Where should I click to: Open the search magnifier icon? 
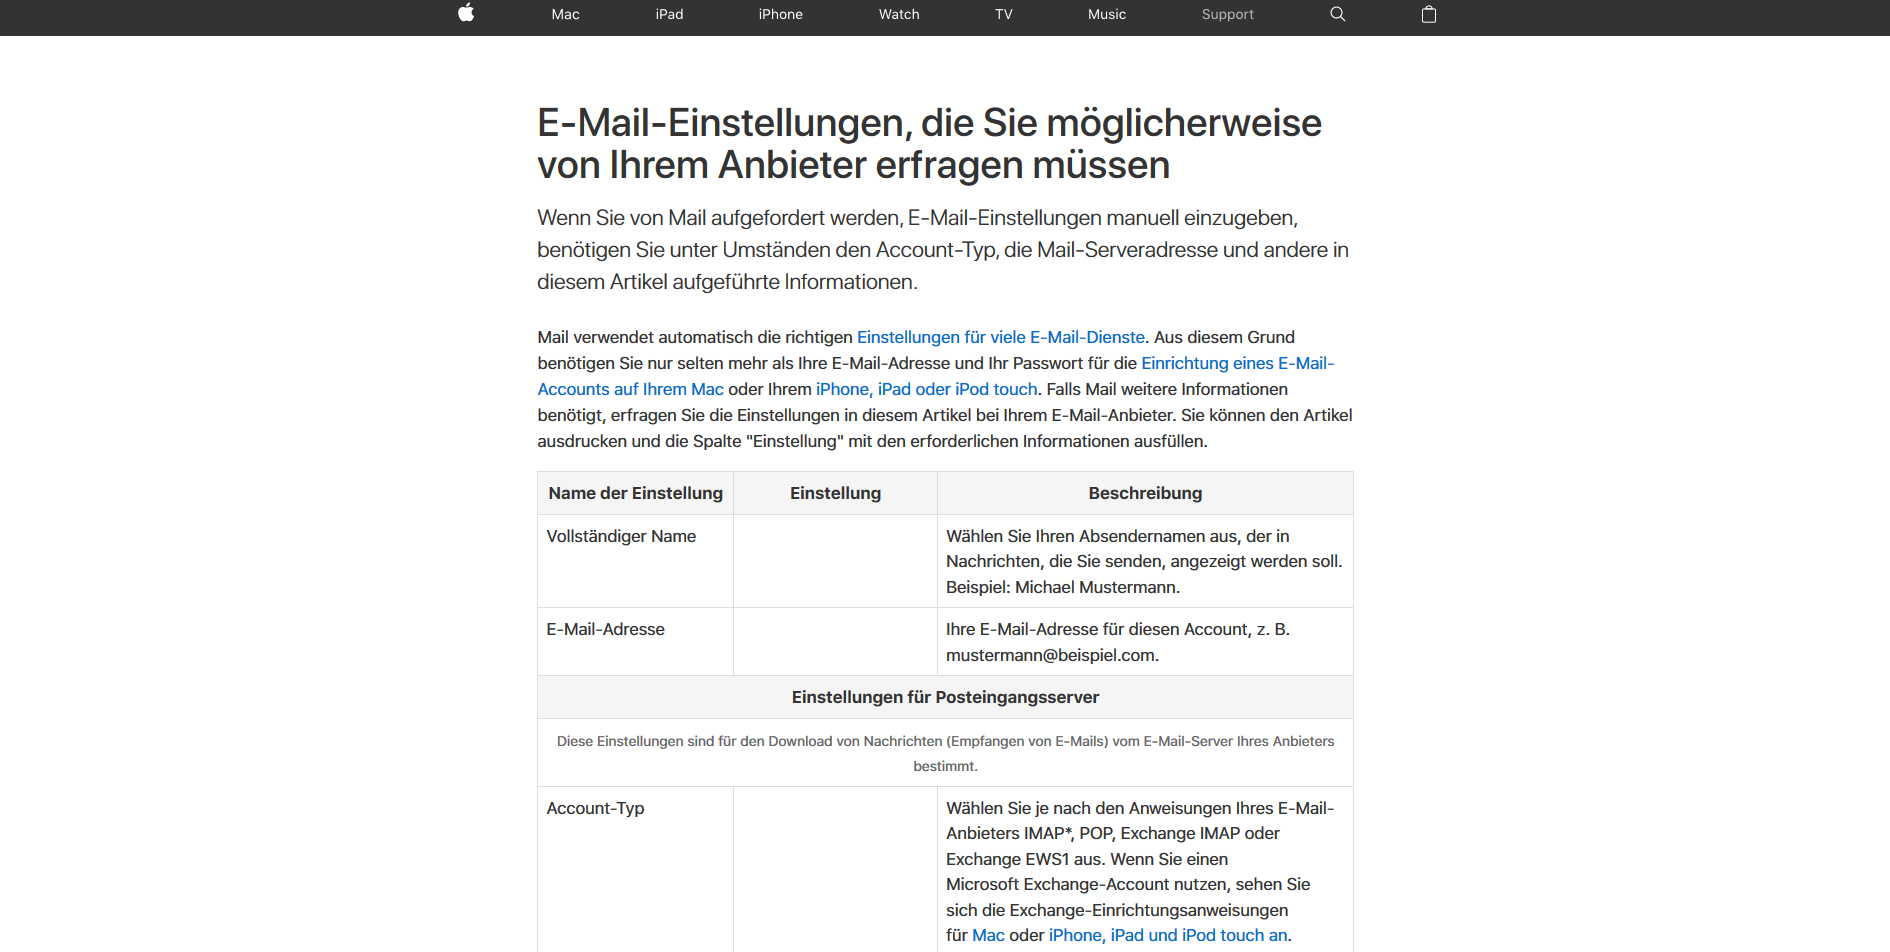(1337, 14)
